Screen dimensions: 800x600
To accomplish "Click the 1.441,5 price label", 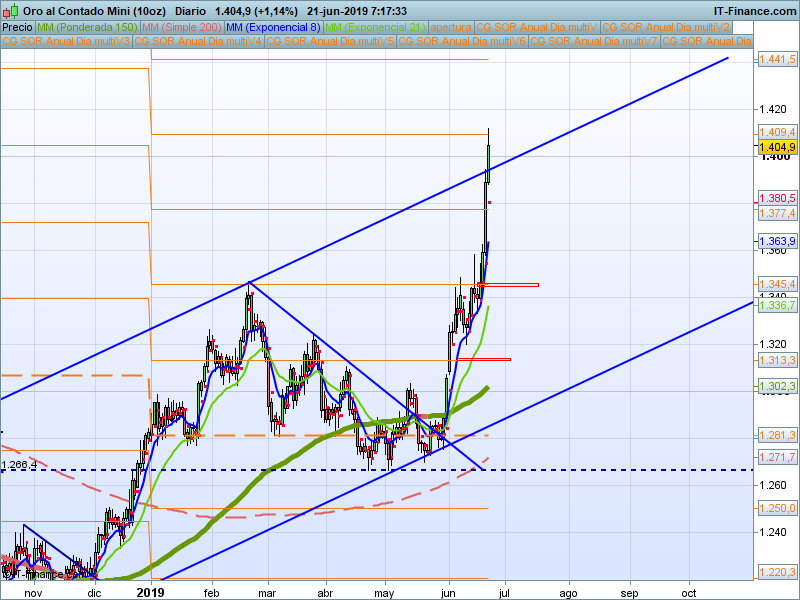I will [x=777, y=59].
